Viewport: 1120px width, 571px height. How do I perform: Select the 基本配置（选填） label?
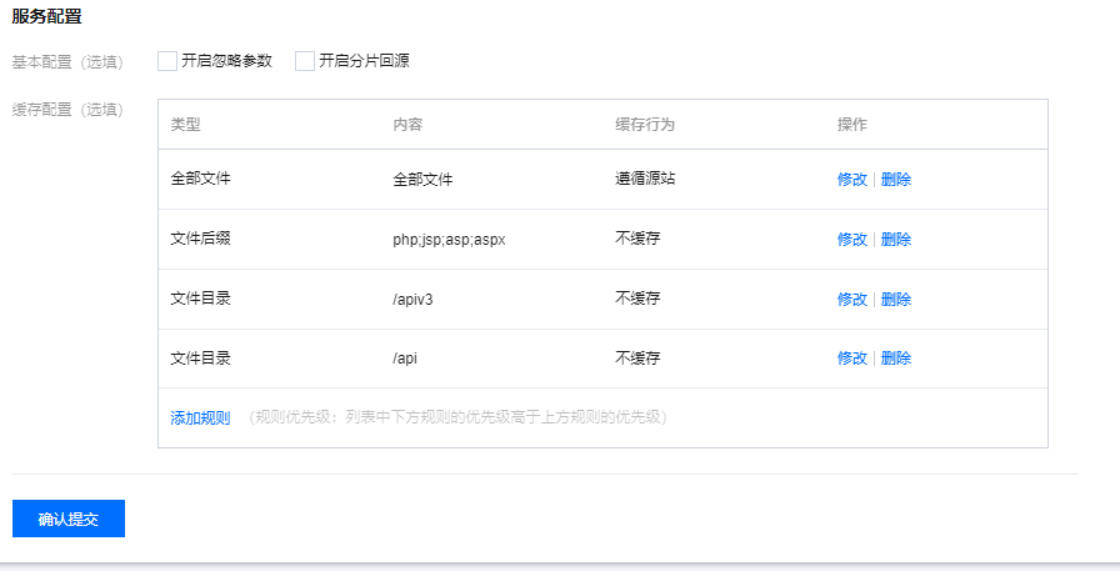[67, 62]
